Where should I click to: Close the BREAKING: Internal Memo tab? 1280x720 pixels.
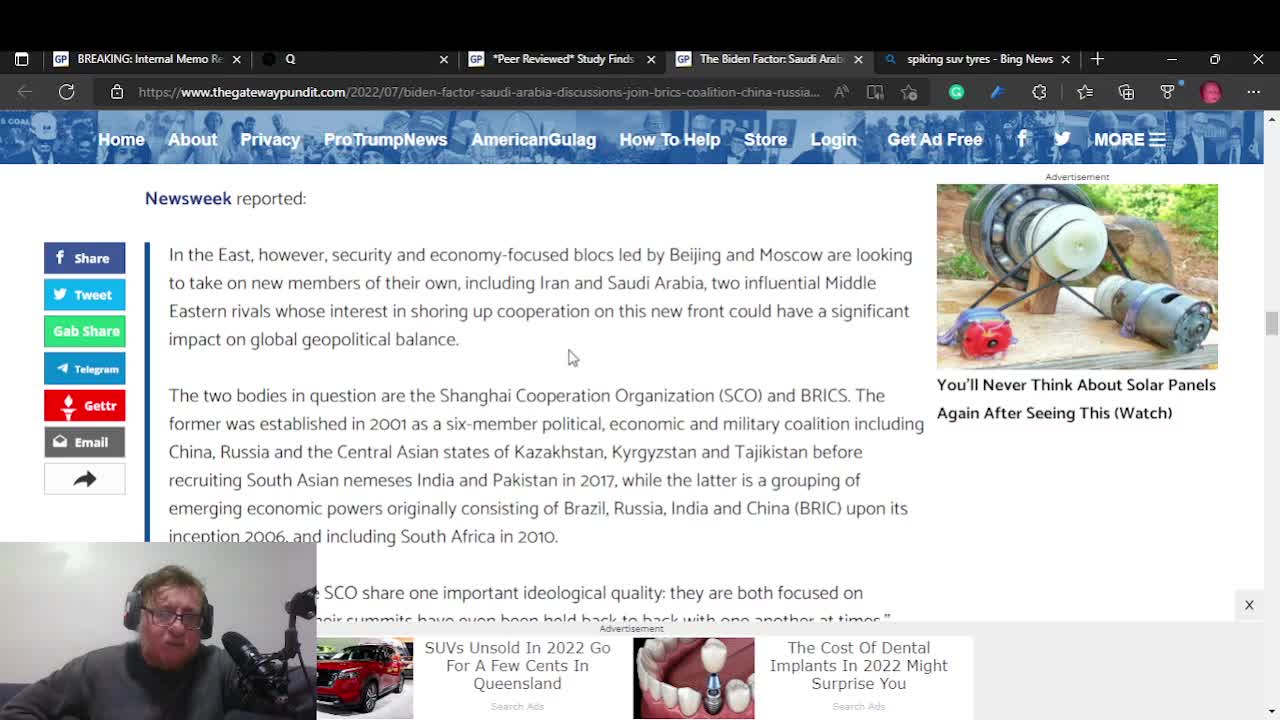point(236,59)
